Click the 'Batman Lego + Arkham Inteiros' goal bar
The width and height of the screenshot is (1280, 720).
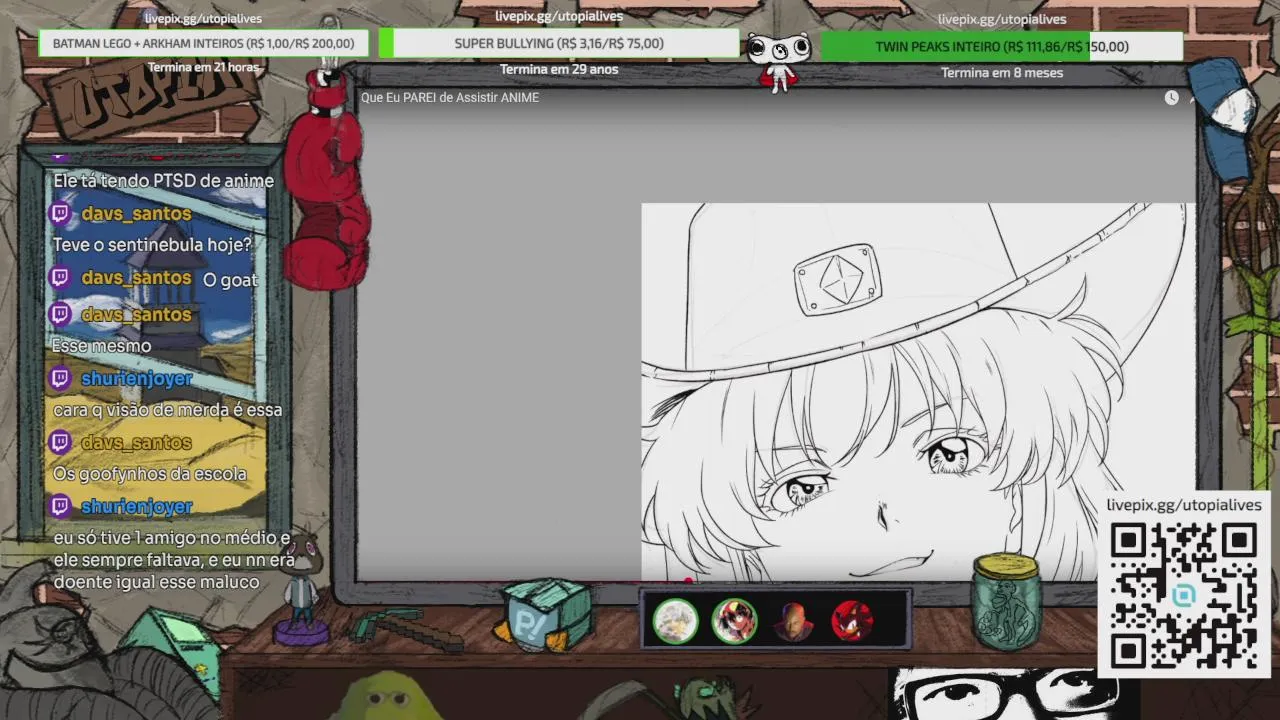[x=203, y=43]
